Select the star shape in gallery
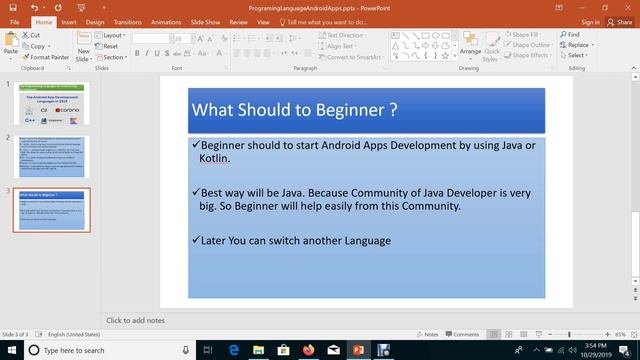This screenshot has width=640, height=360. 445,56
